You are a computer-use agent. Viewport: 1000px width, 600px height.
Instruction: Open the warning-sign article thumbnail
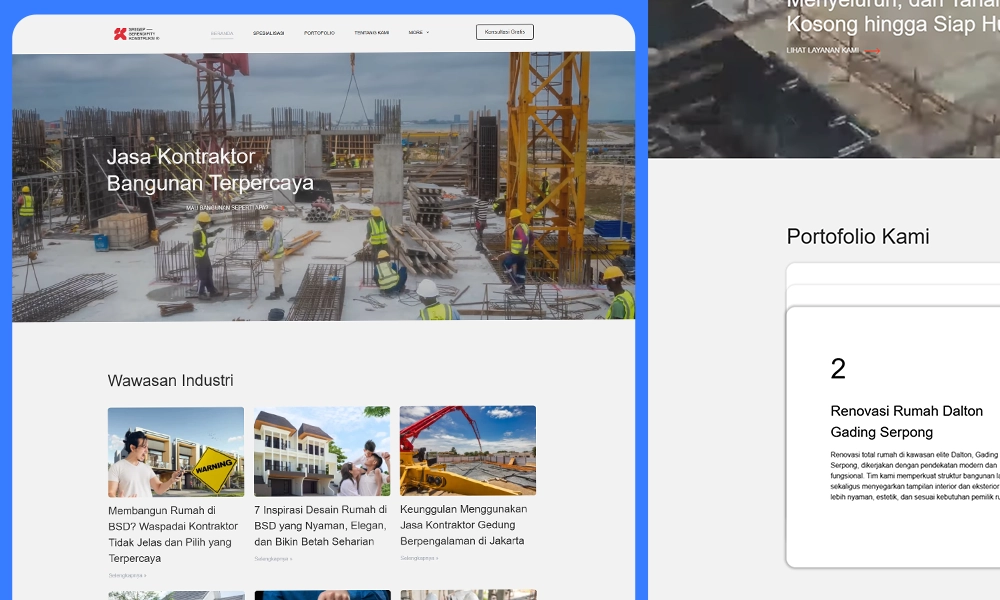[x=176, y=451]
